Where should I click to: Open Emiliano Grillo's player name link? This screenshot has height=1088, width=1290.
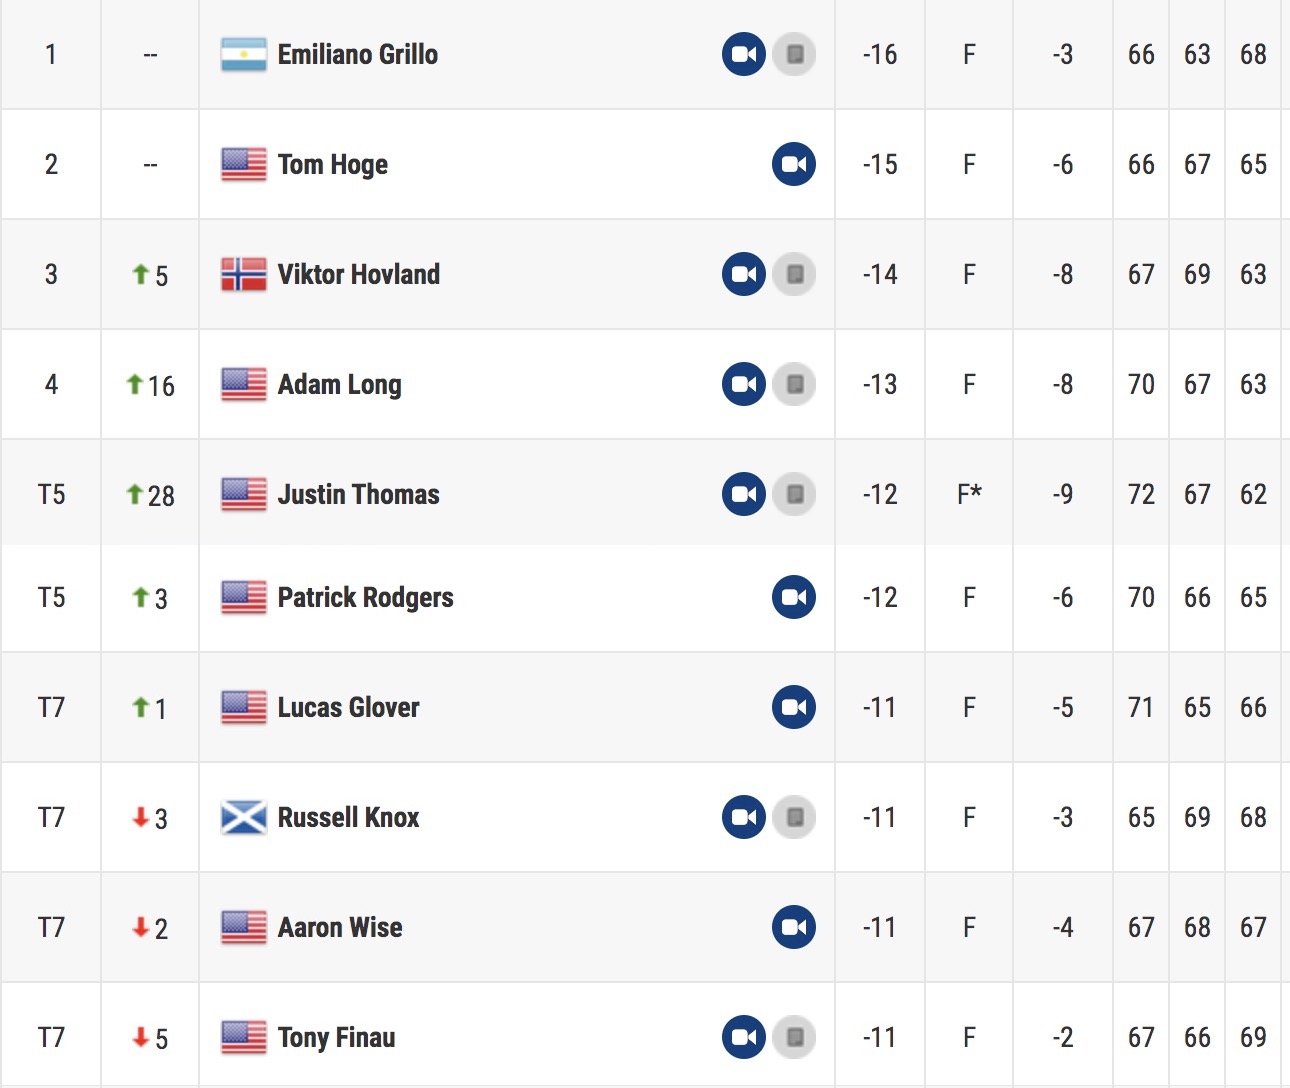(x=358, y=54)
